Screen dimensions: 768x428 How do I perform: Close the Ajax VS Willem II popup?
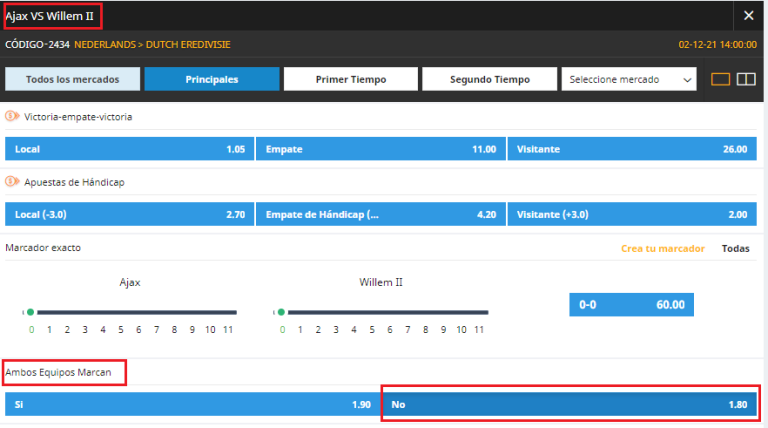point(748,16)
